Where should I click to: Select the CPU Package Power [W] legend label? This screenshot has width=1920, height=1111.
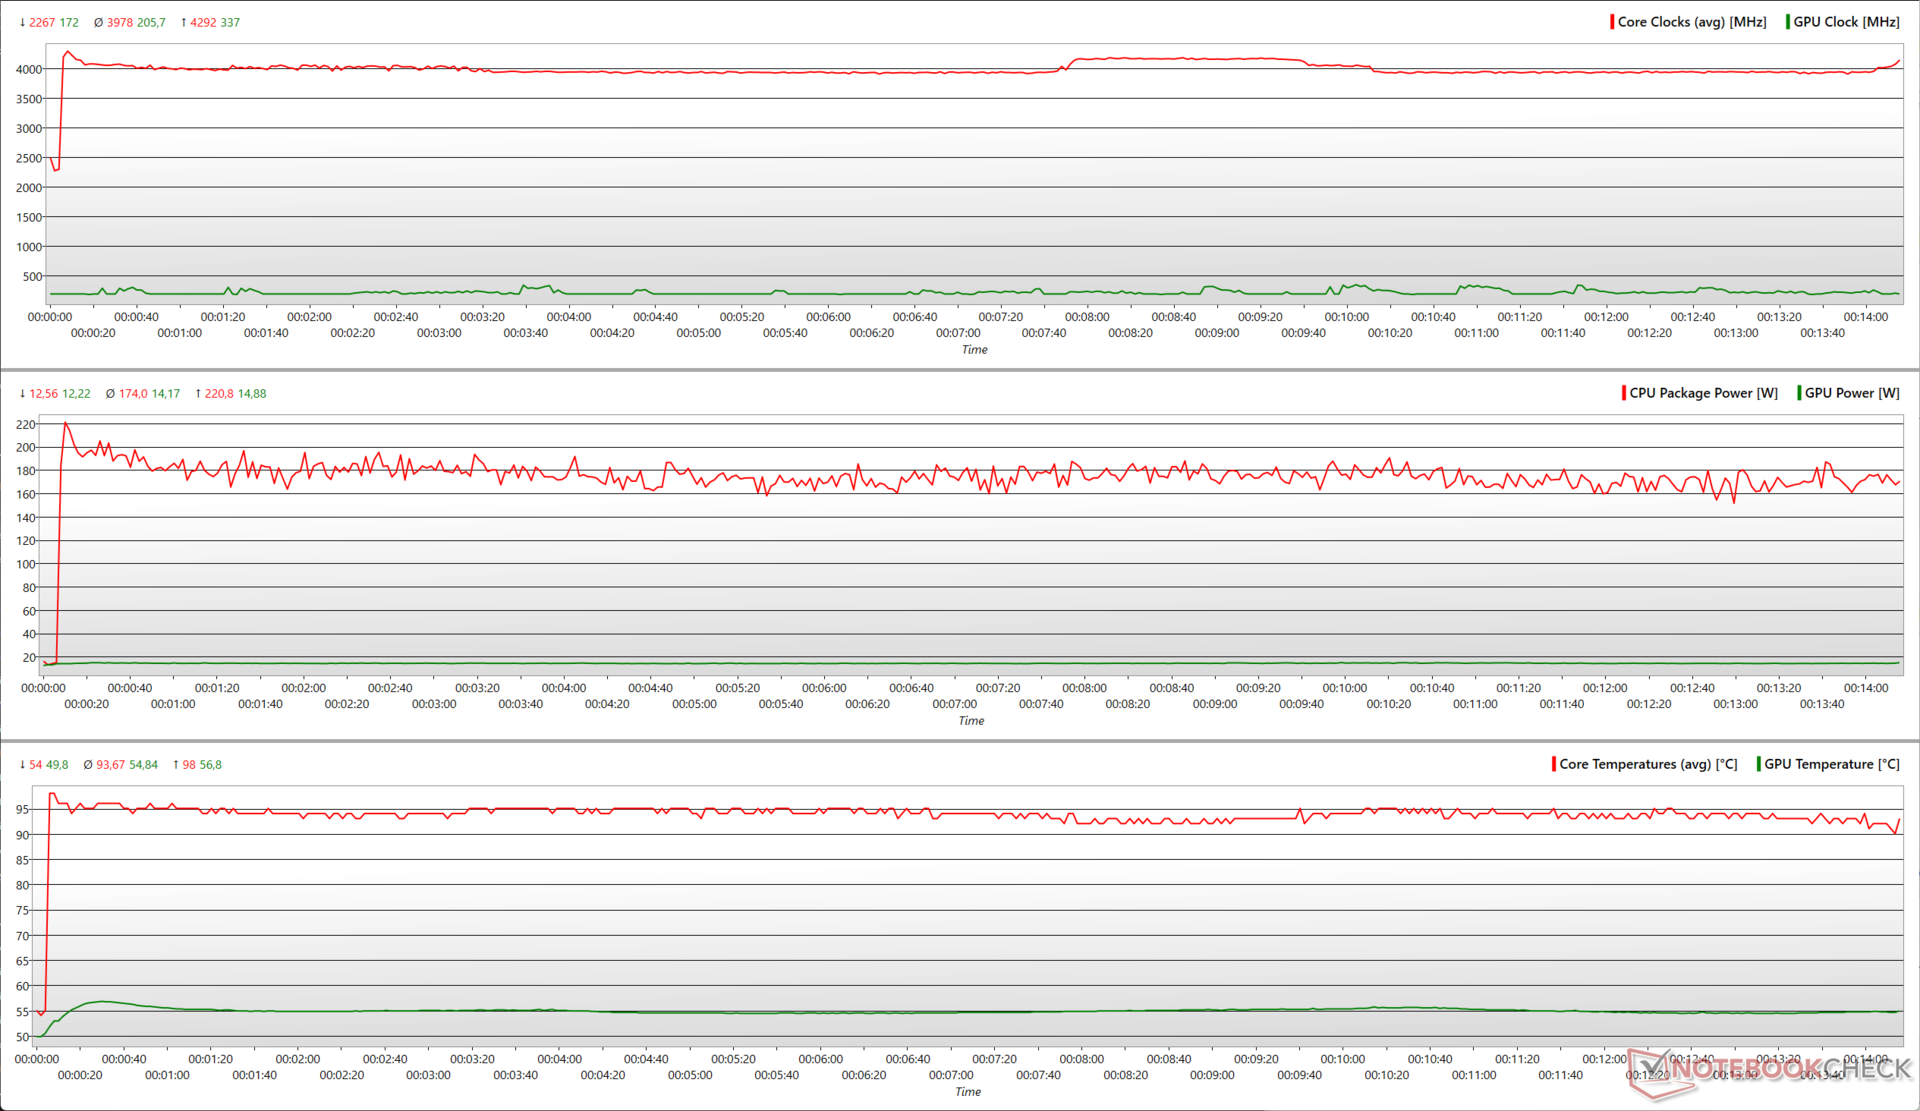(x=1703, y=393)
